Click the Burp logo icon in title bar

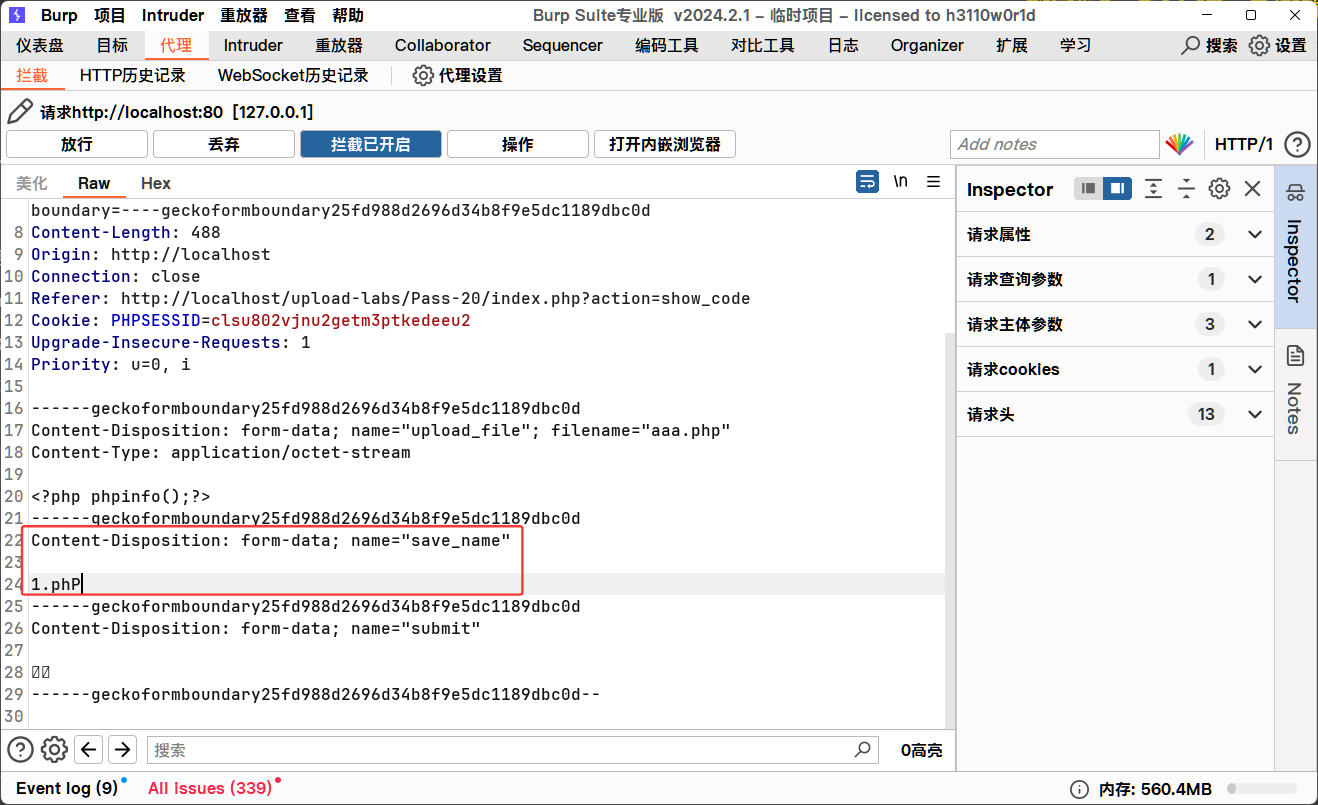pos(17,15)
